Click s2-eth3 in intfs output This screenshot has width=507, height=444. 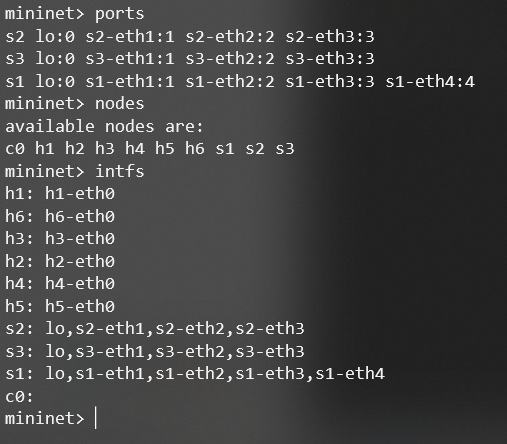[270, 329]
